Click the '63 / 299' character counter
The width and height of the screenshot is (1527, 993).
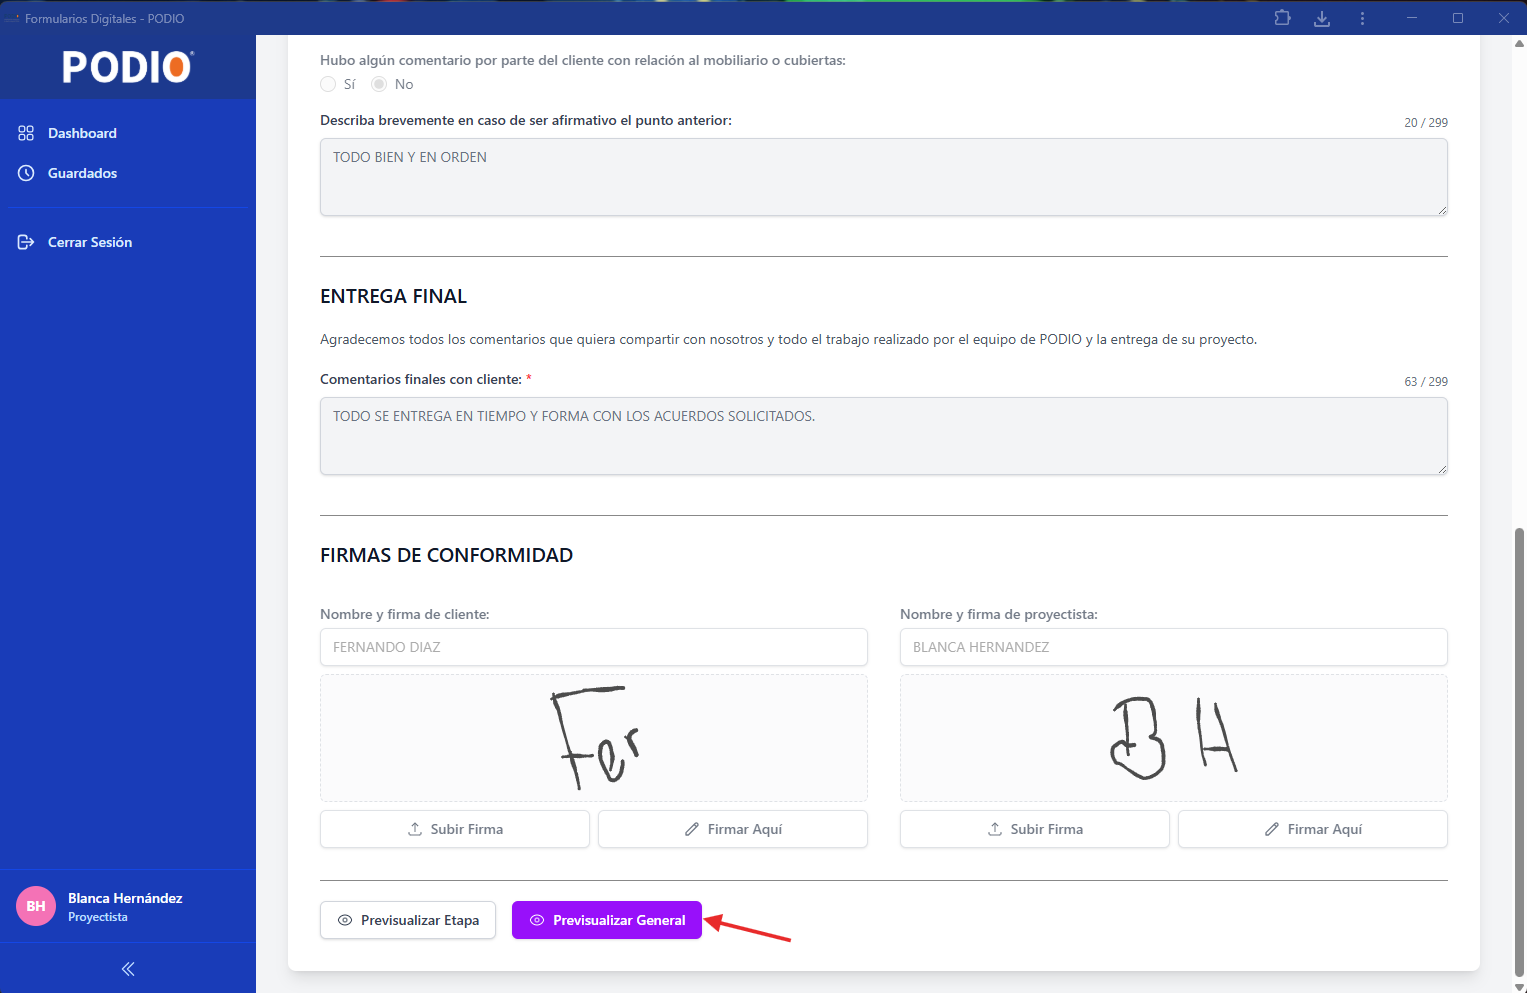click(1426, 382)
